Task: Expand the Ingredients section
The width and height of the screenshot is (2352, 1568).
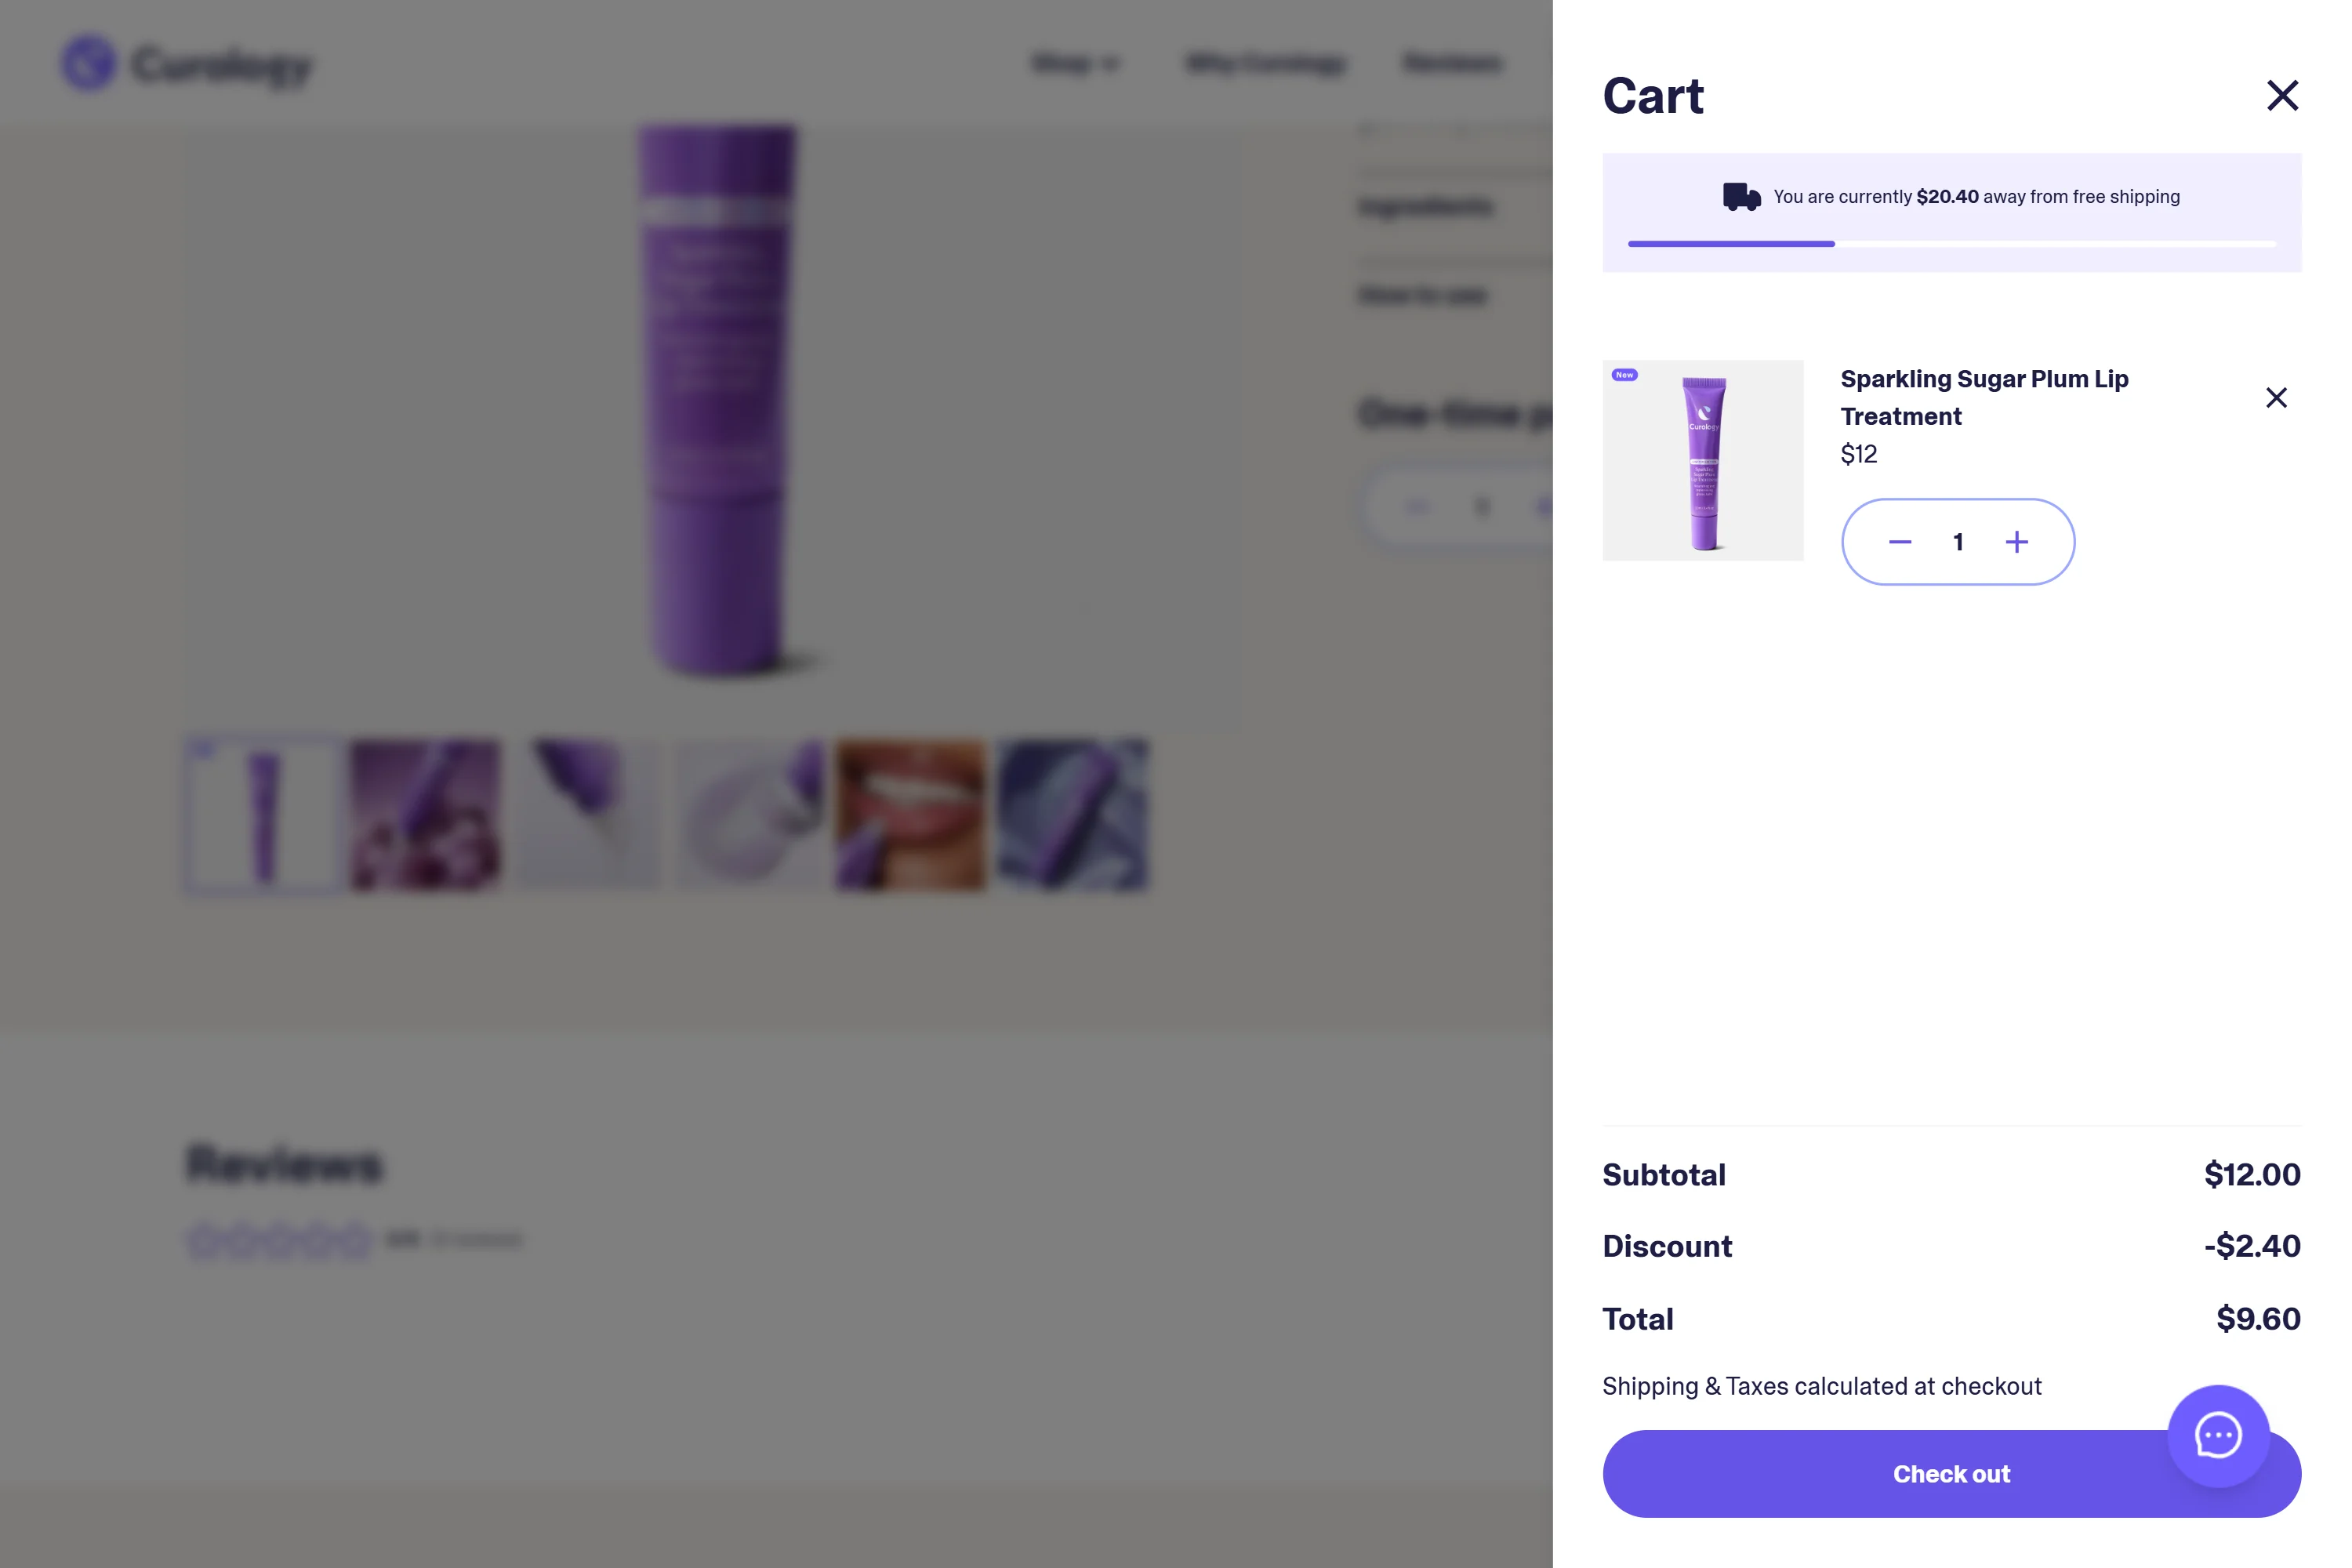Action: 1425,208
